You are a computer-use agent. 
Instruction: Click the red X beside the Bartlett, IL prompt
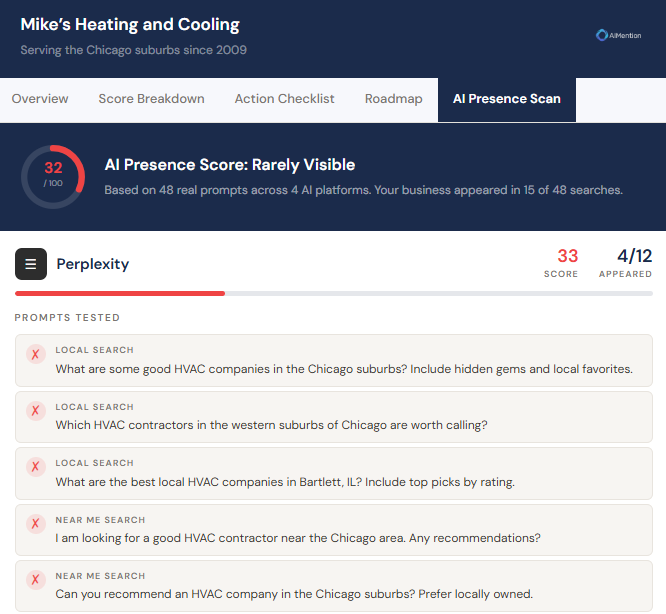tap(36, 467)
